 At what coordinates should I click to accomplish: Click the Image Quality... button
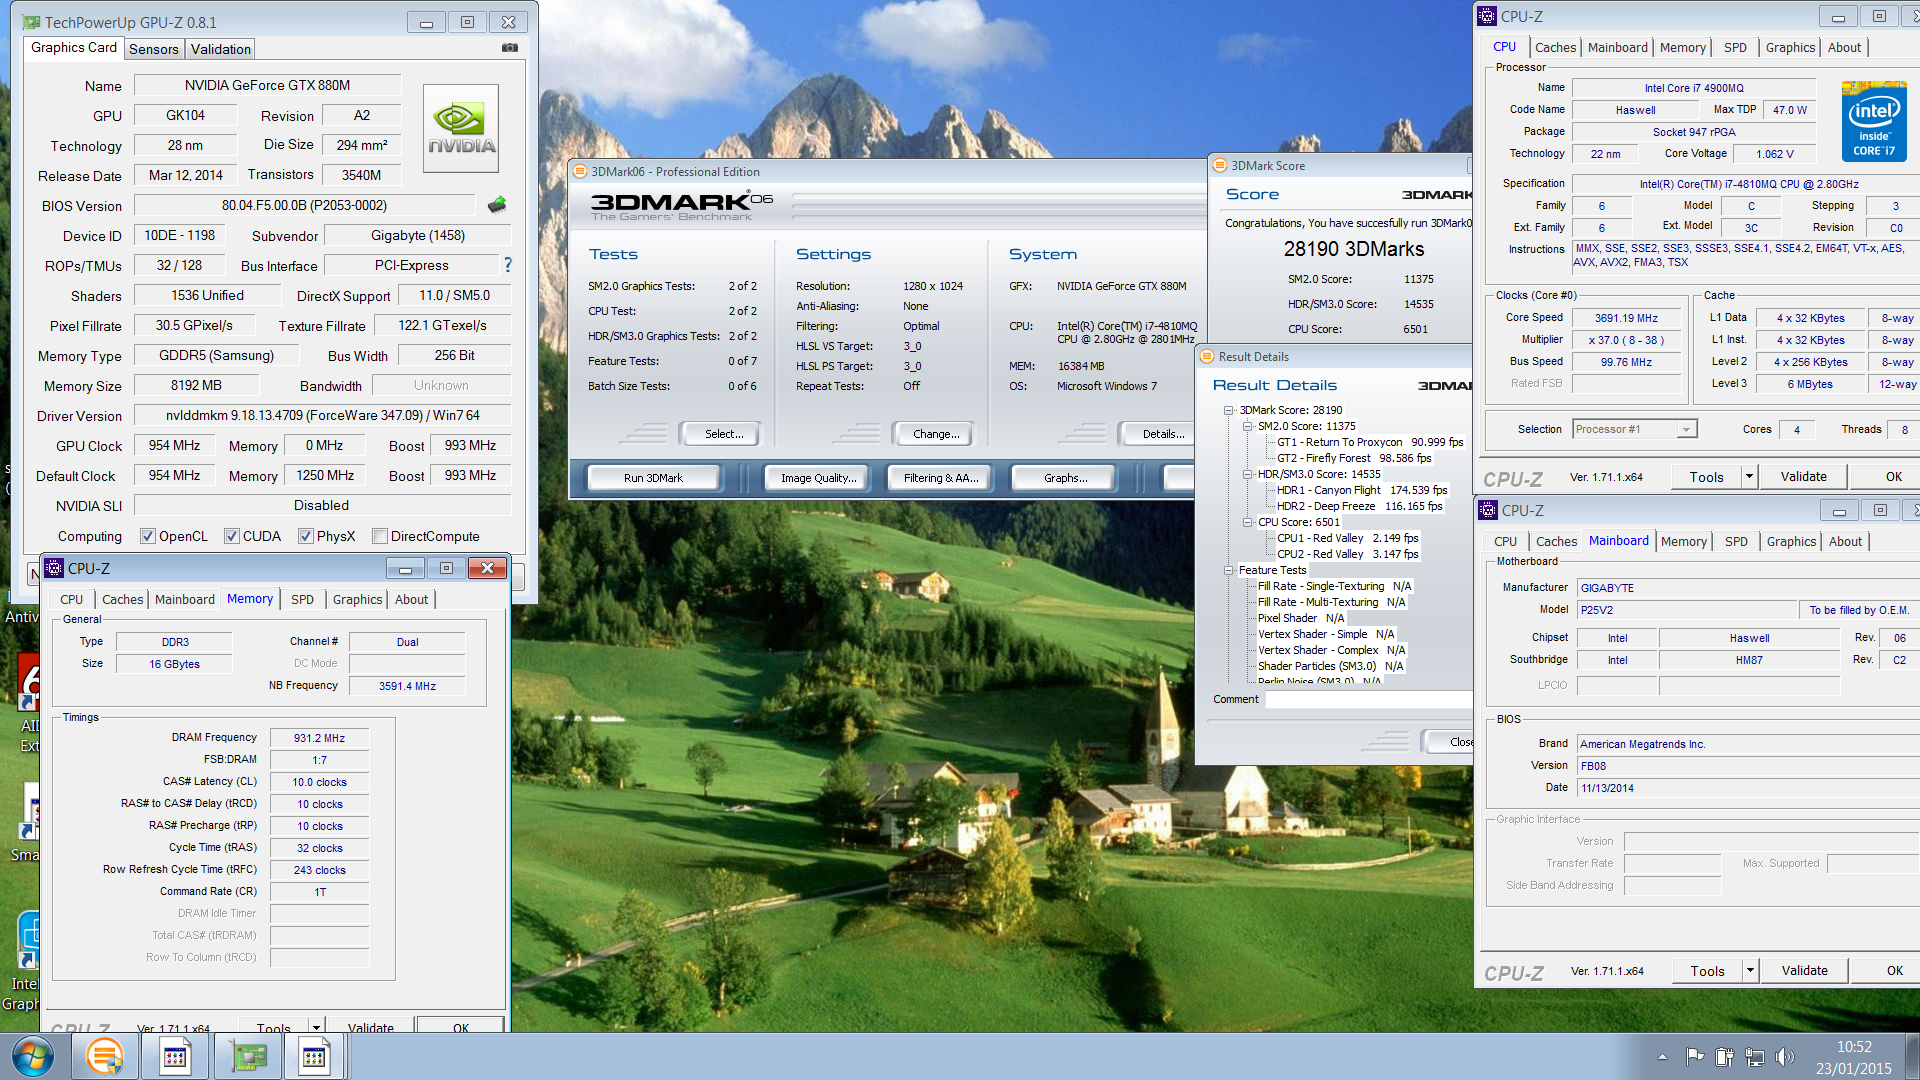pos(819,478)
